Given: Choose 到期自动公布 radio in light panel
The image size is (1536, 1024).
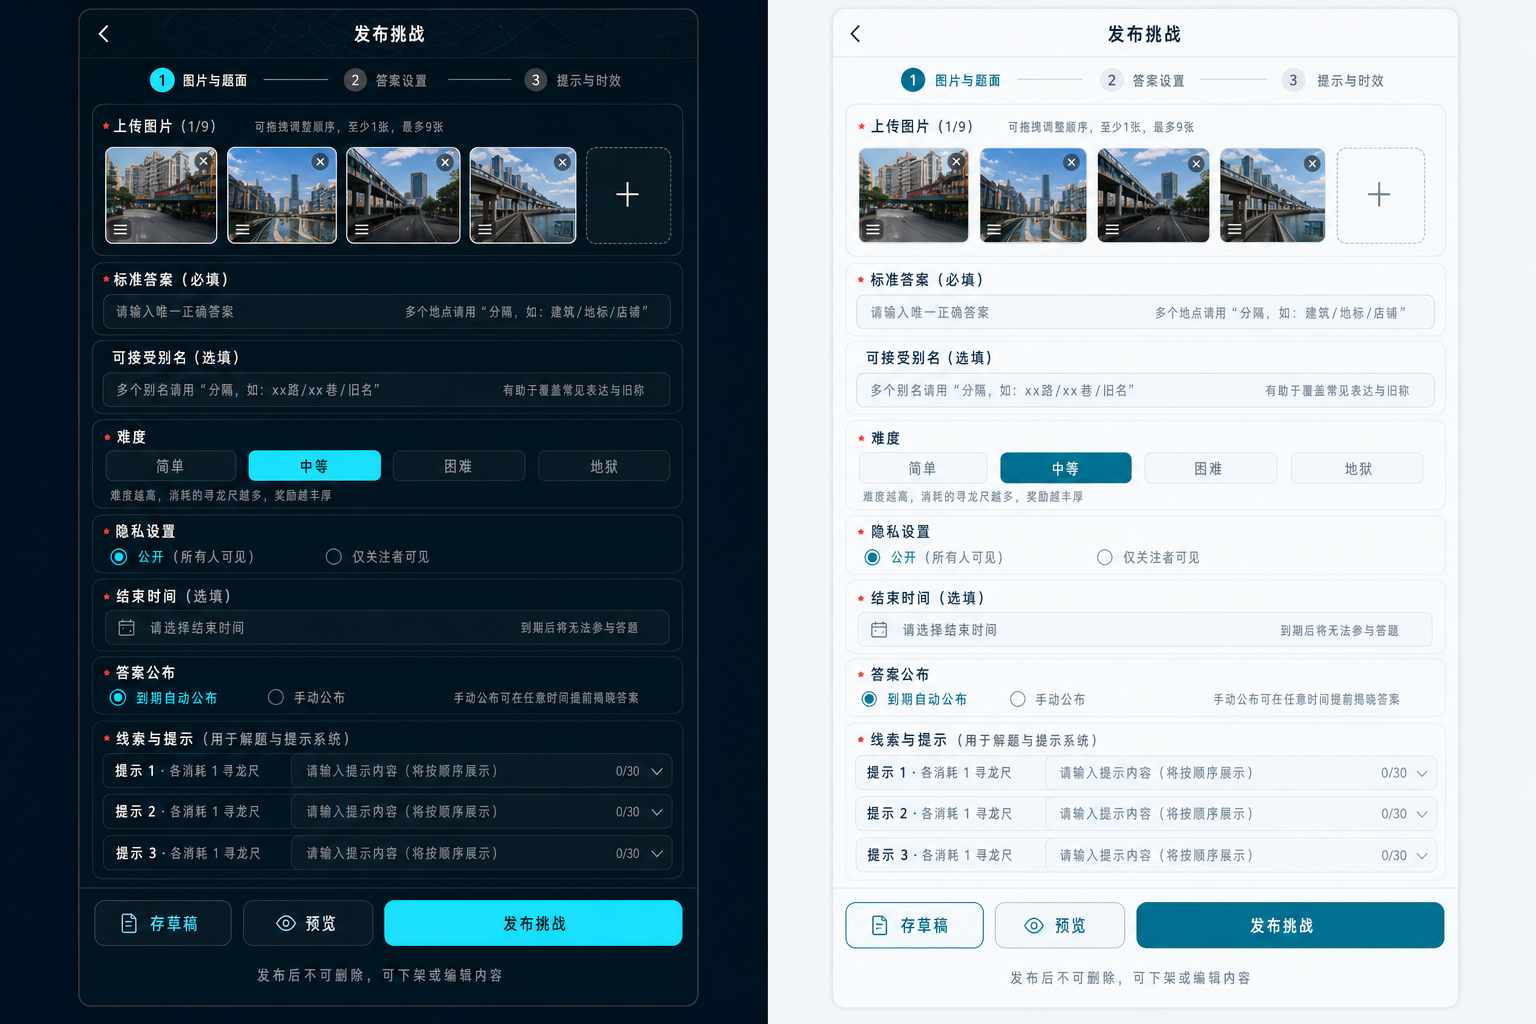Looking at the screenshot, I should pos(869,699).
